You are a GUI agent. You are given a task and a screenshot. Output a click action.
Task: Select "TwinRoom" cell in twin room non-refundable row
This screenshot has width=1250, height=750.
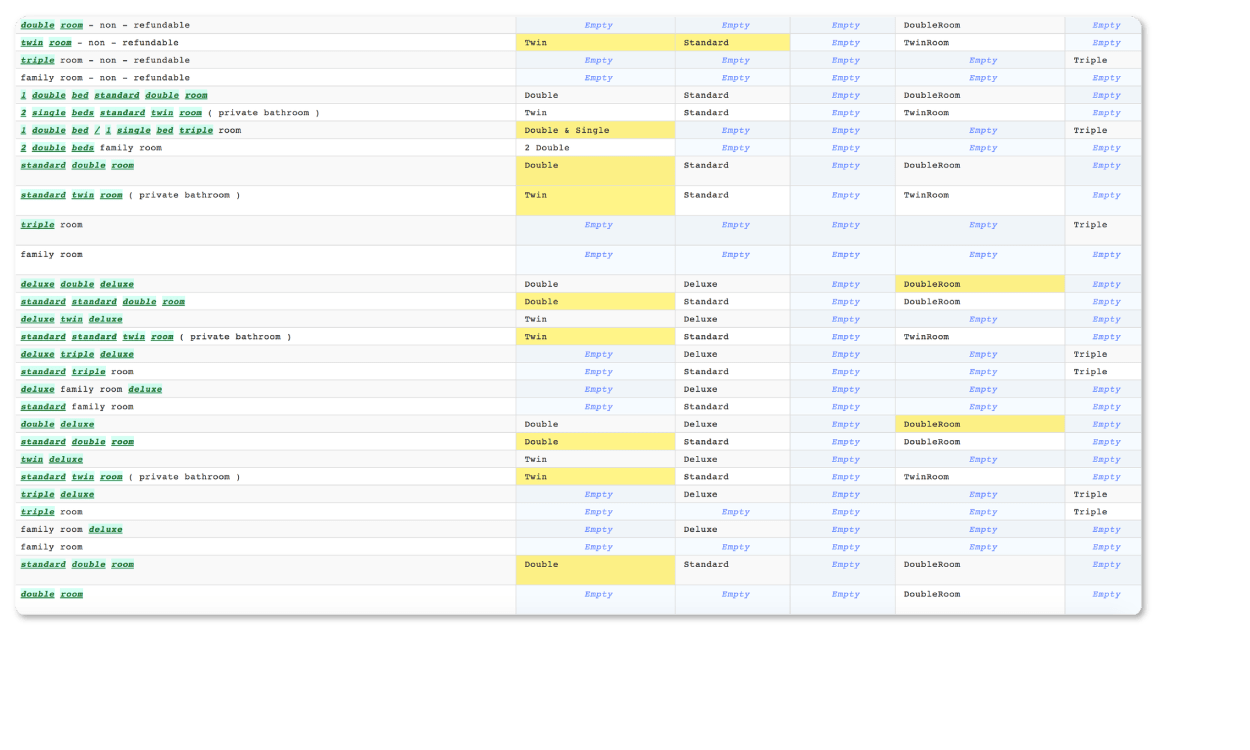pyautogui.click(x=979, y=43)
